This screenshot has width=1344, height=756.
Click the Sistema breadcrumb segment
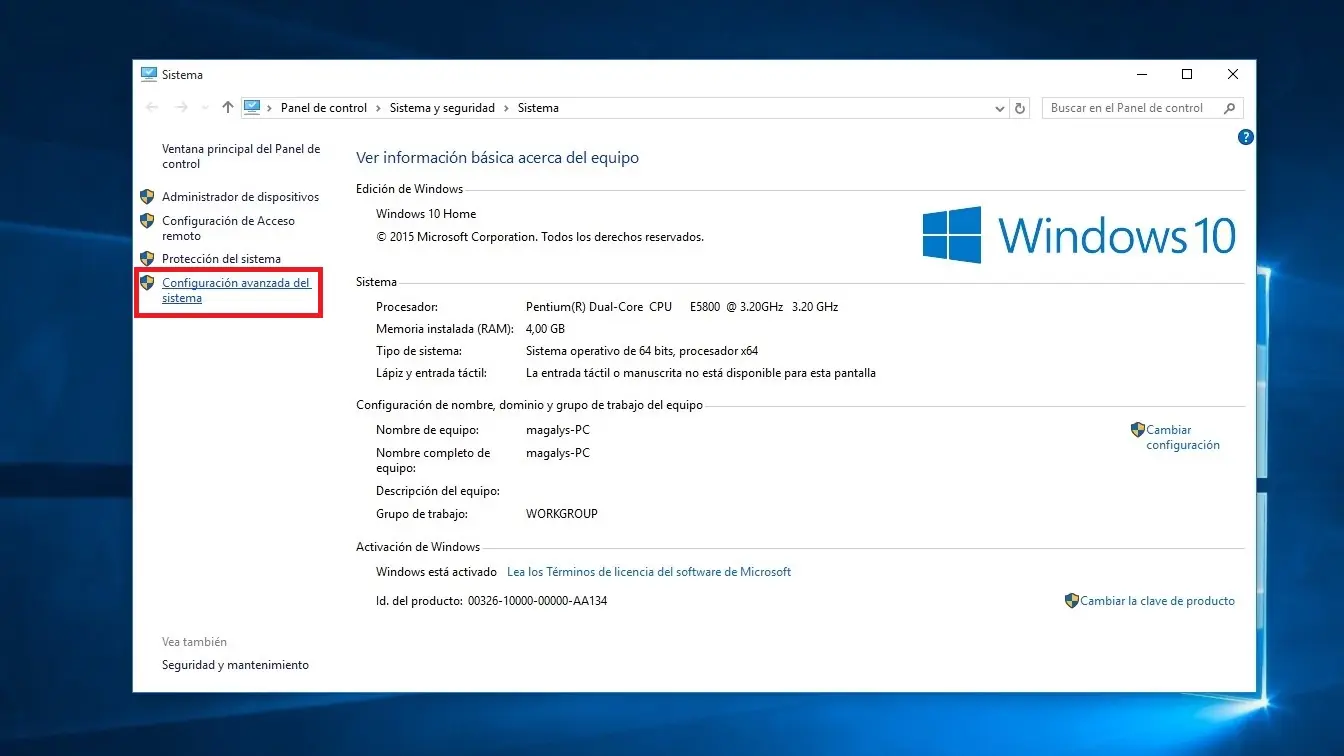(538, 108)
